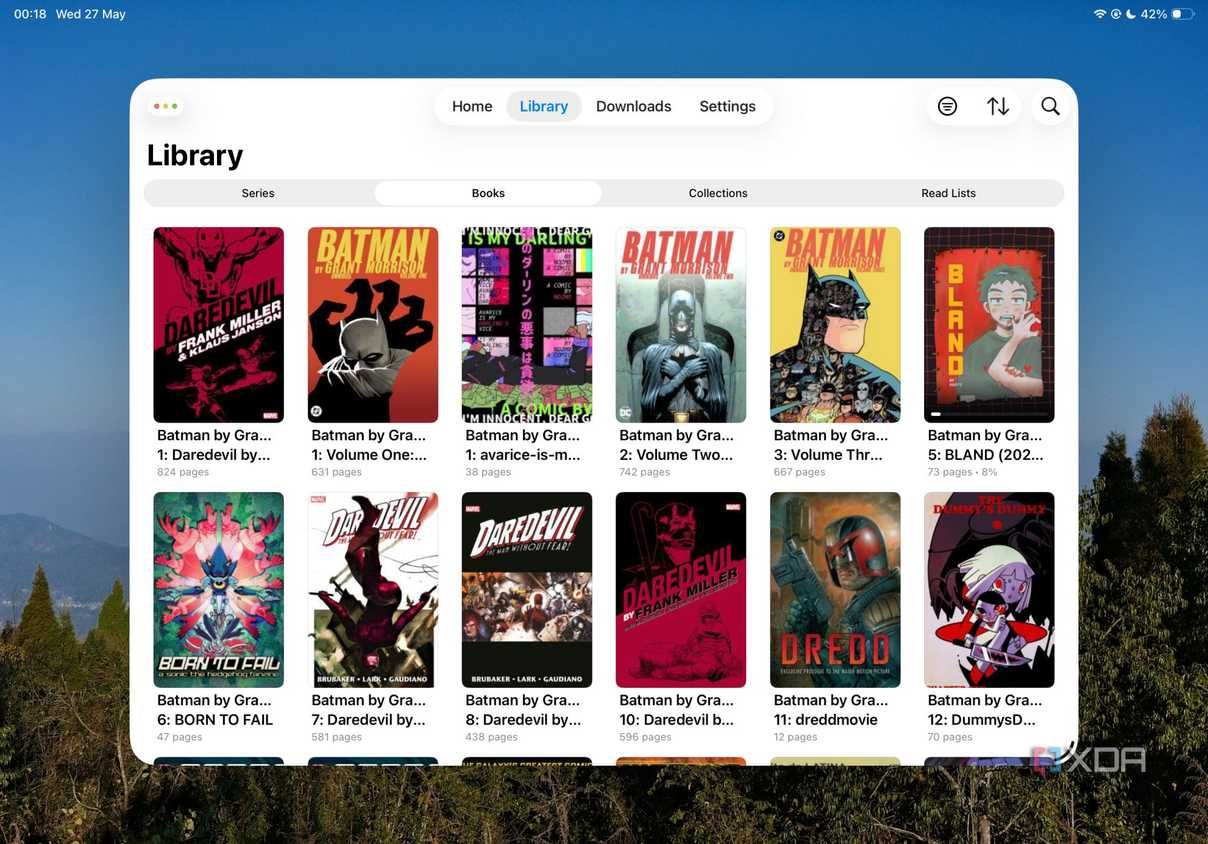Open book 7 Daredevil Brubaker cover
Viewport: 1208px width, 844px height.
(x=373, y=590)
